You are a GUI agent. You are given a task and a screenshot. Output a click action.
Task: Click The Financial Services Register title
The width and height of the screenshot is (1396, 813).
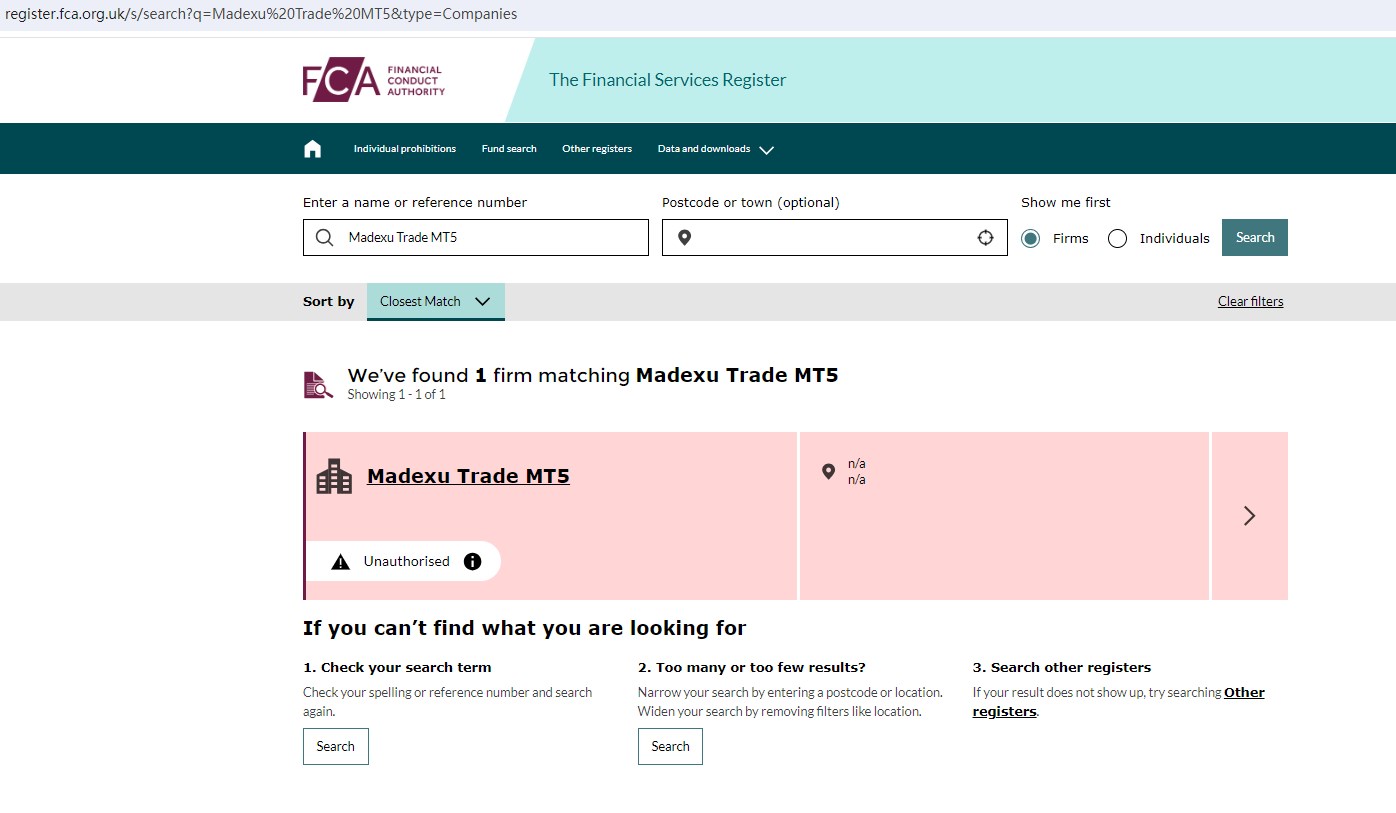tap(668, 80)
